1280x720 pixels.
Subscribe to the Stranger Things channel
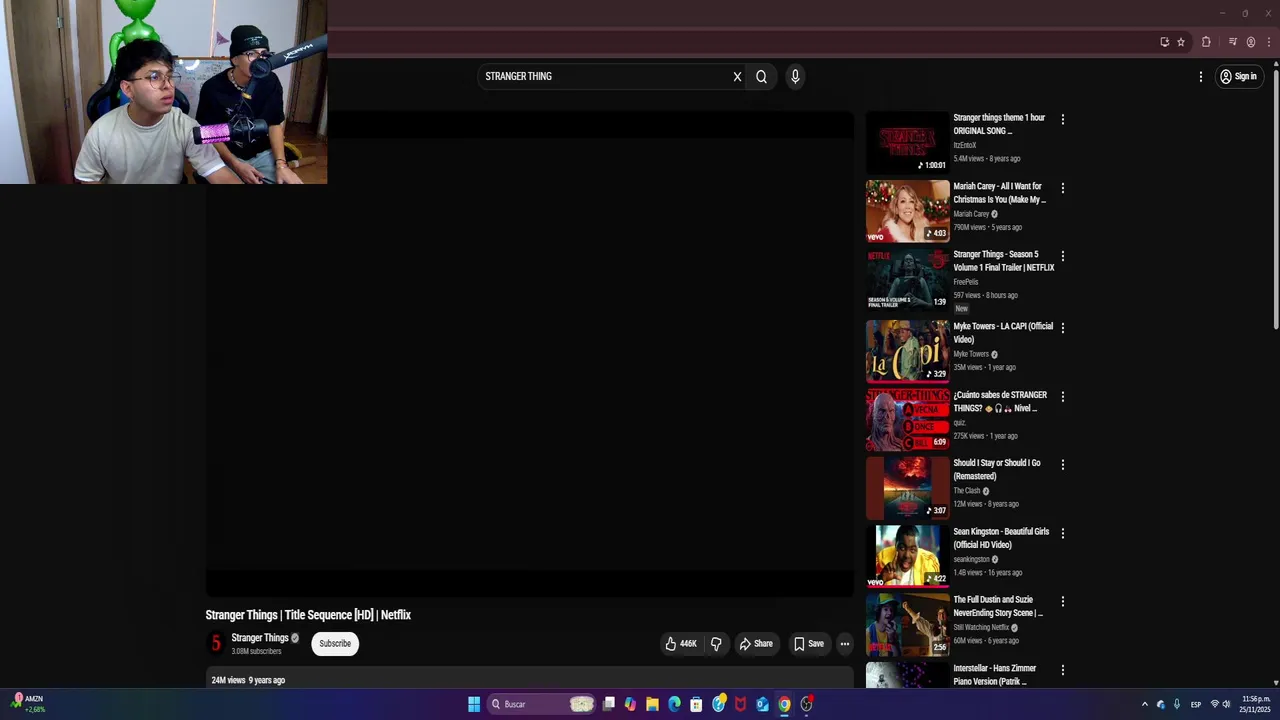pos(335,644)
